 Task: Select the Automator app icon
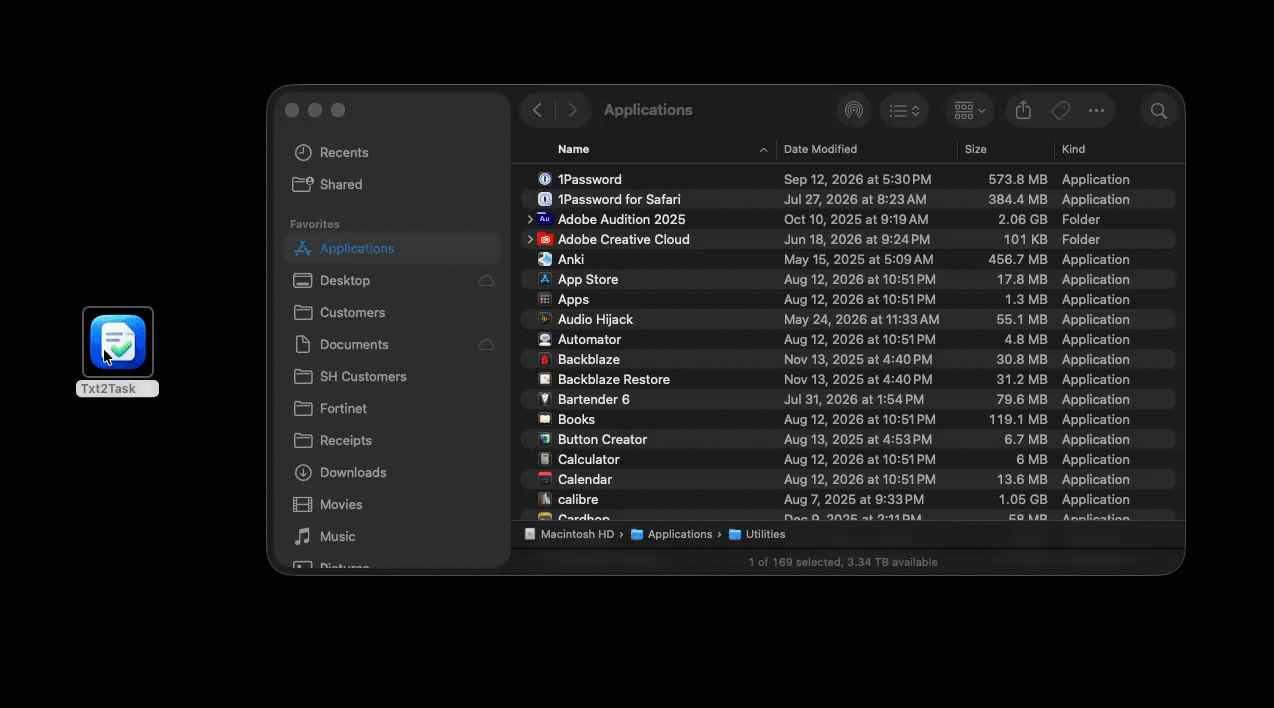[545, 339]
